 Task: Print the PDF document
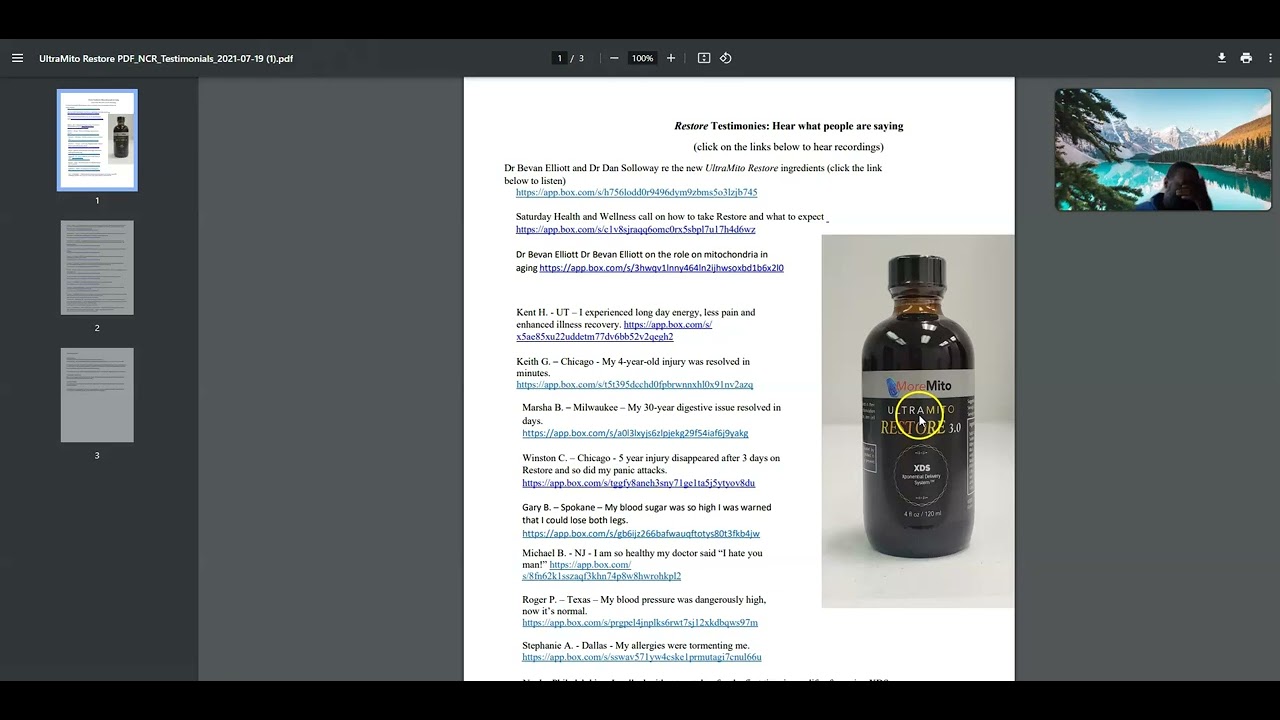click(x=1246, y=58)
